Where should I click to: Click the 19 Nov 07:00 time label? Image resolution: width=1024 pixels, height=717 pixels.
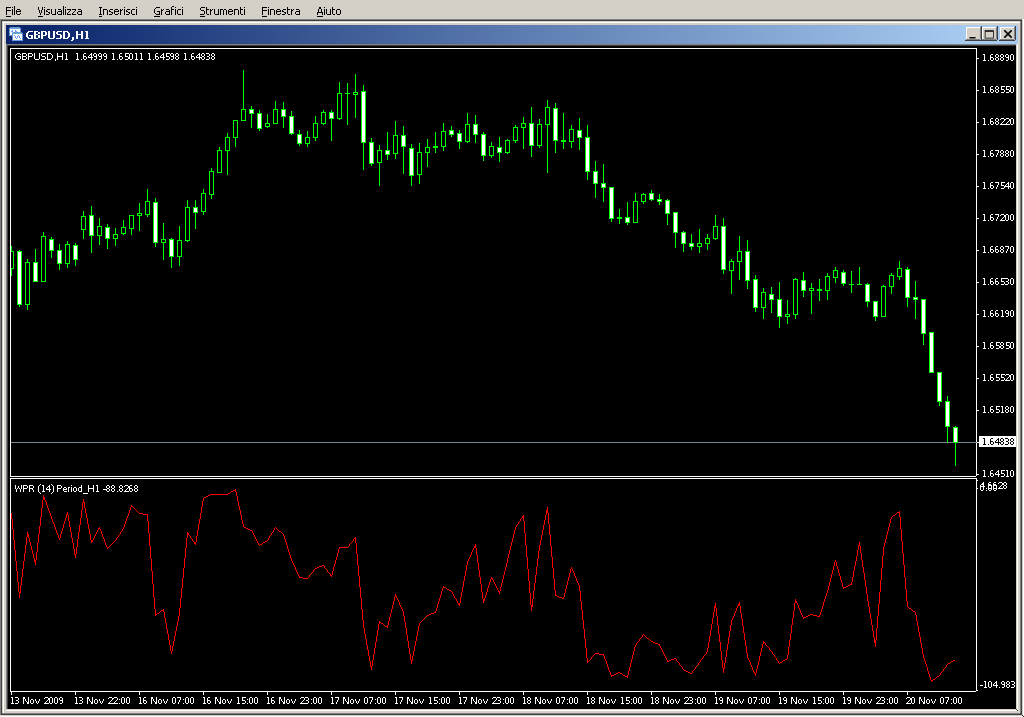click(742, 701)
